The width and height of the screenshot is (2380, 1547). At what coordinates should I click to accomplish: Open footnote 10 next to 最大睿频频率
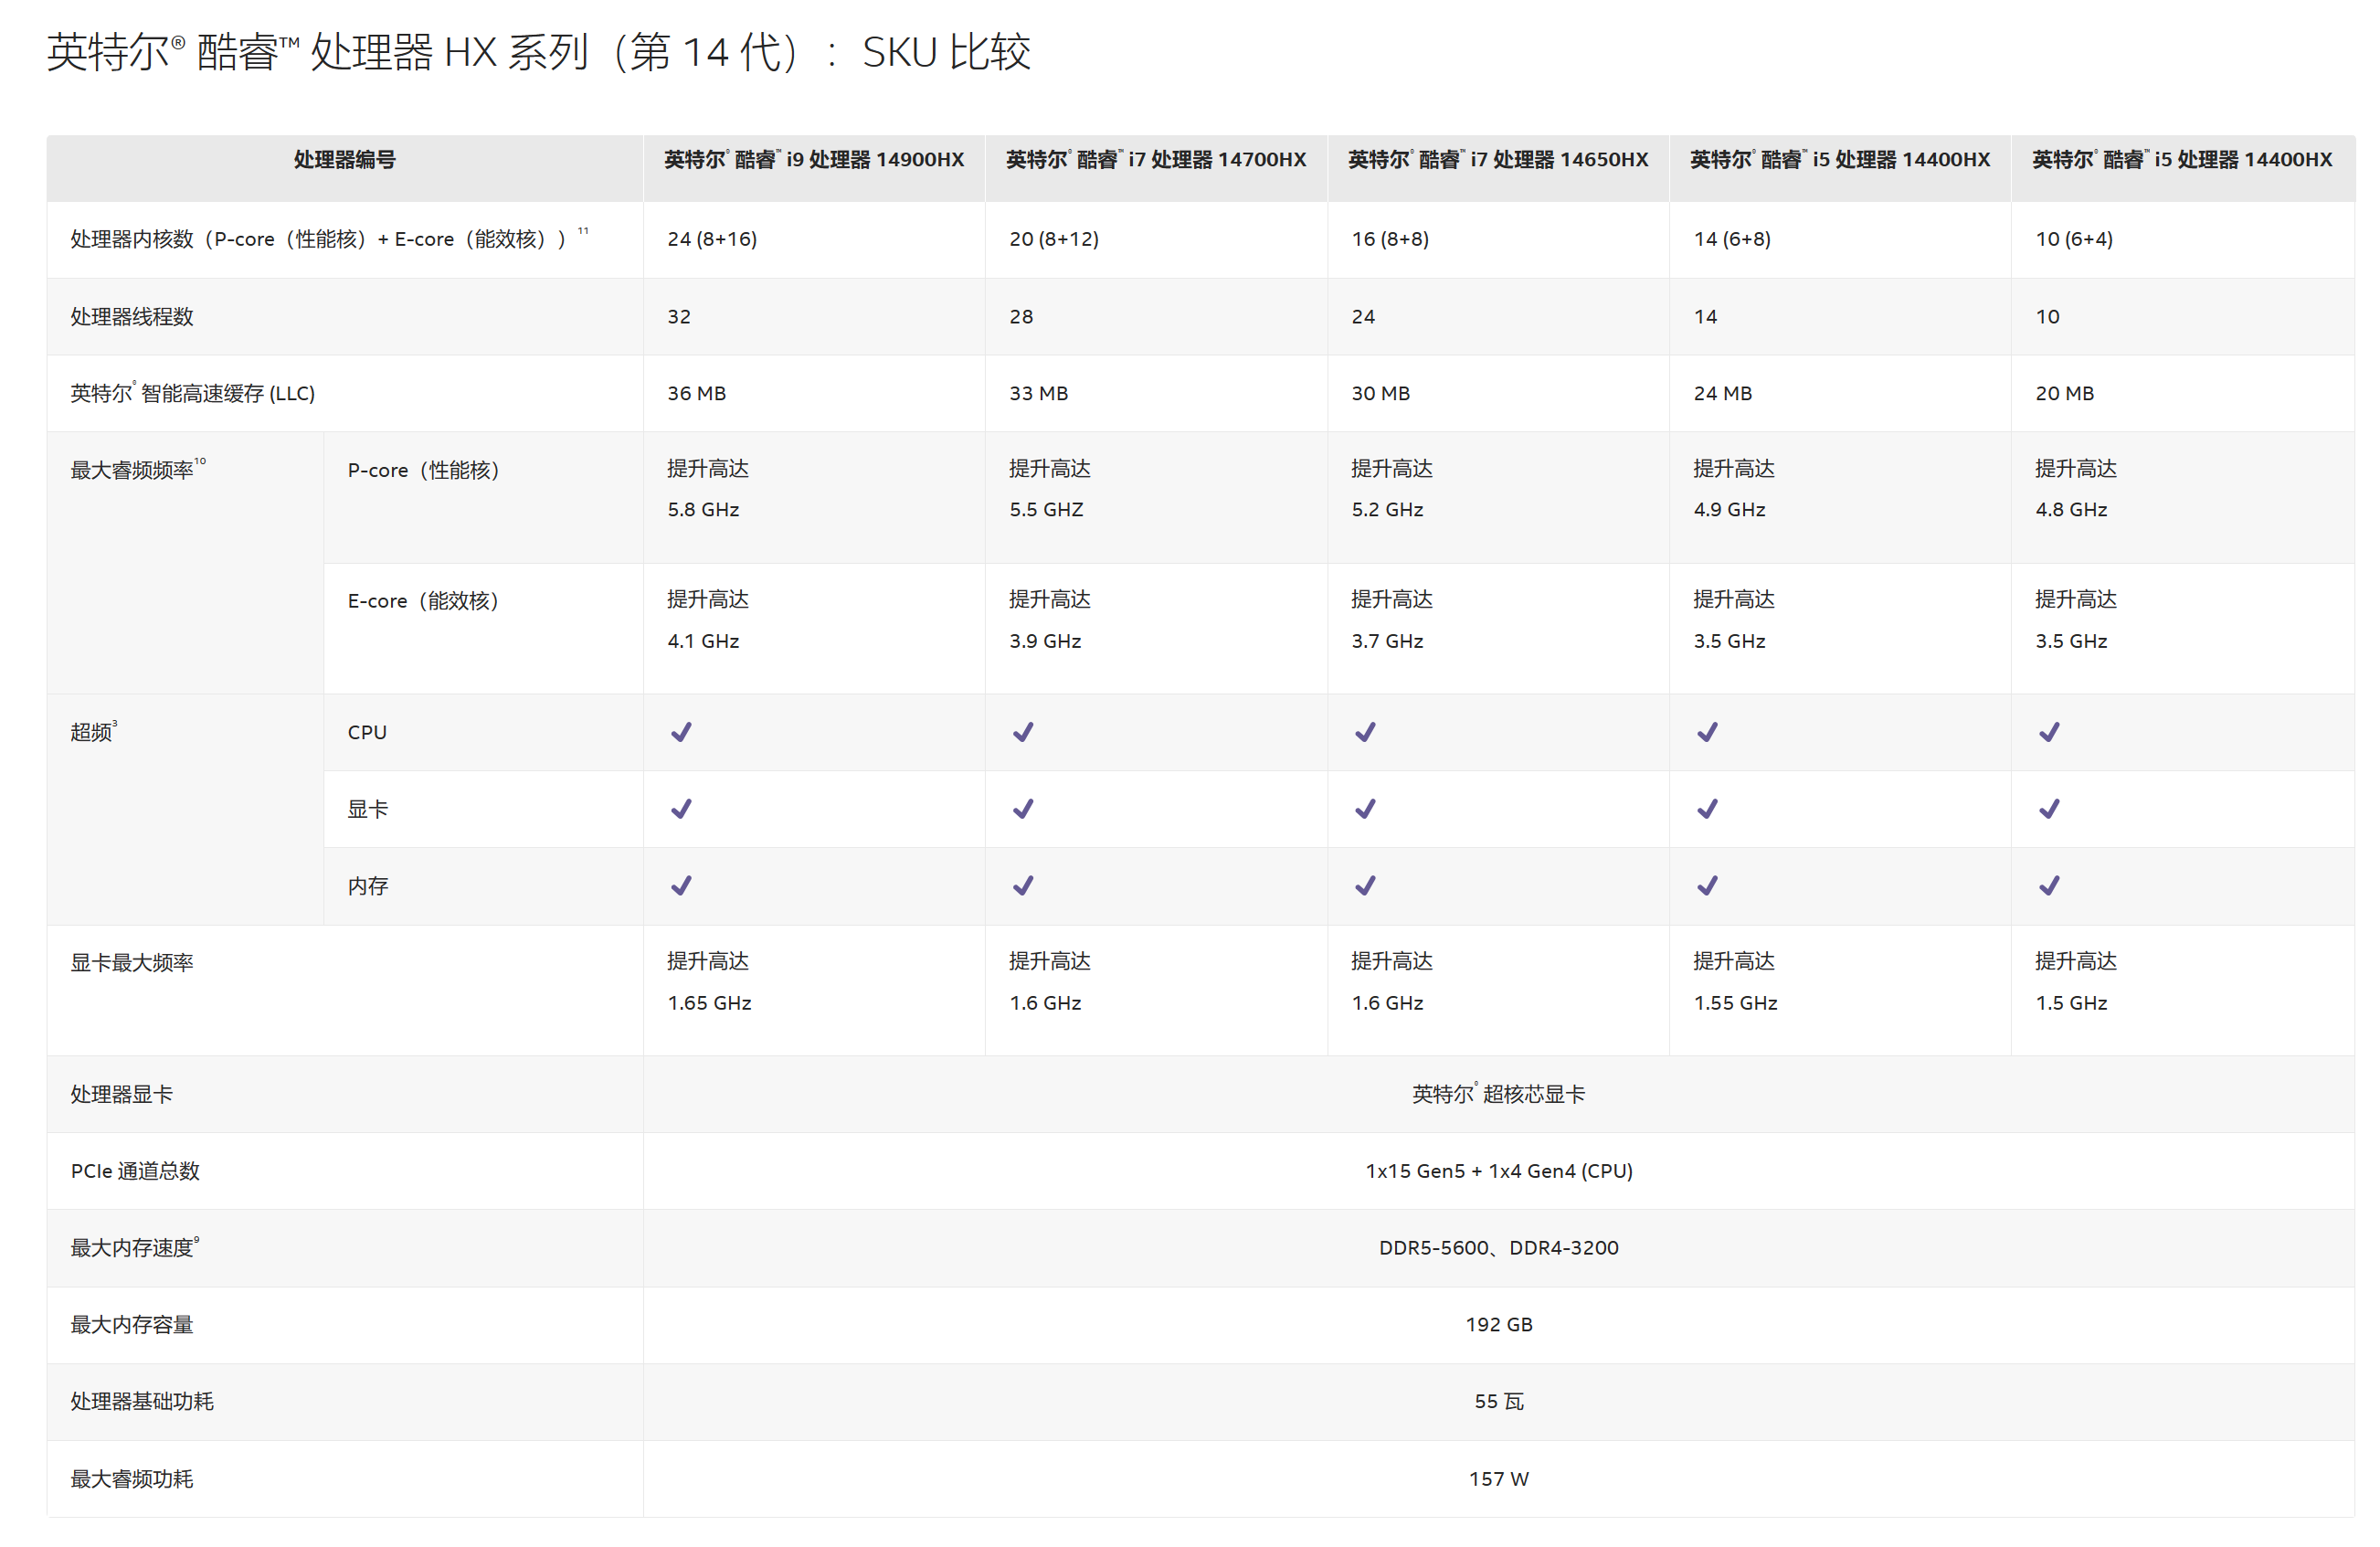(x=200, y=462)
